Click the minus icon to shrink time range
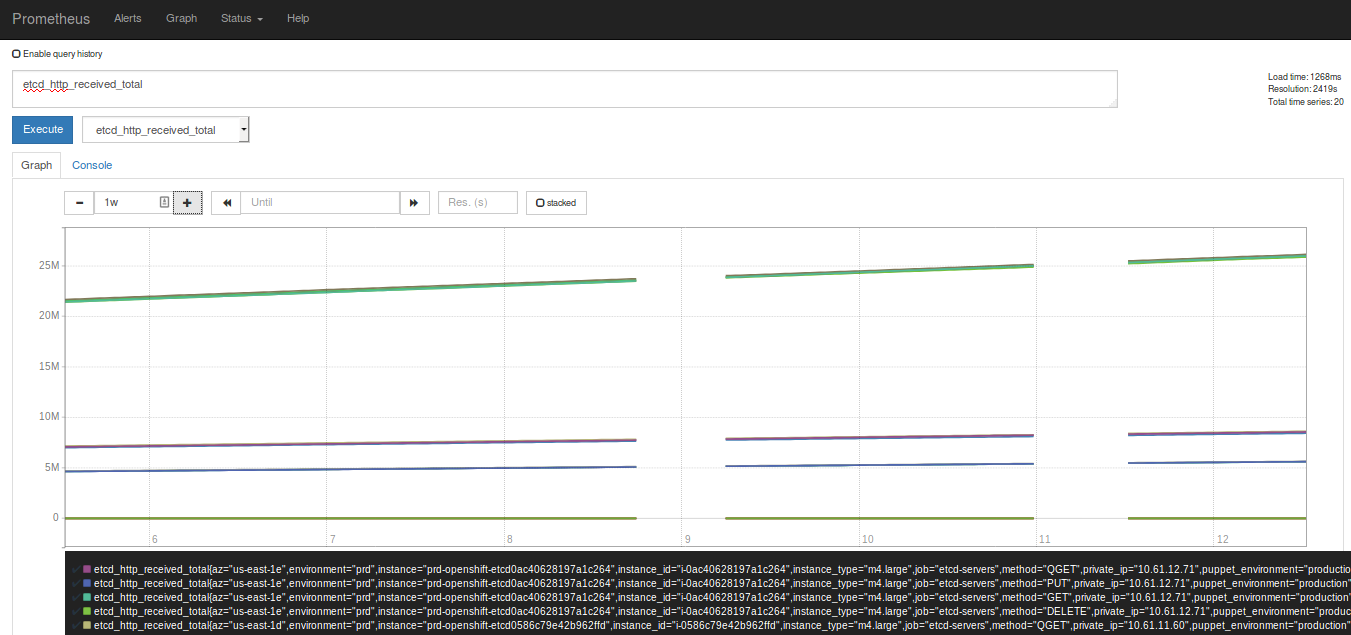 point(79,202)
